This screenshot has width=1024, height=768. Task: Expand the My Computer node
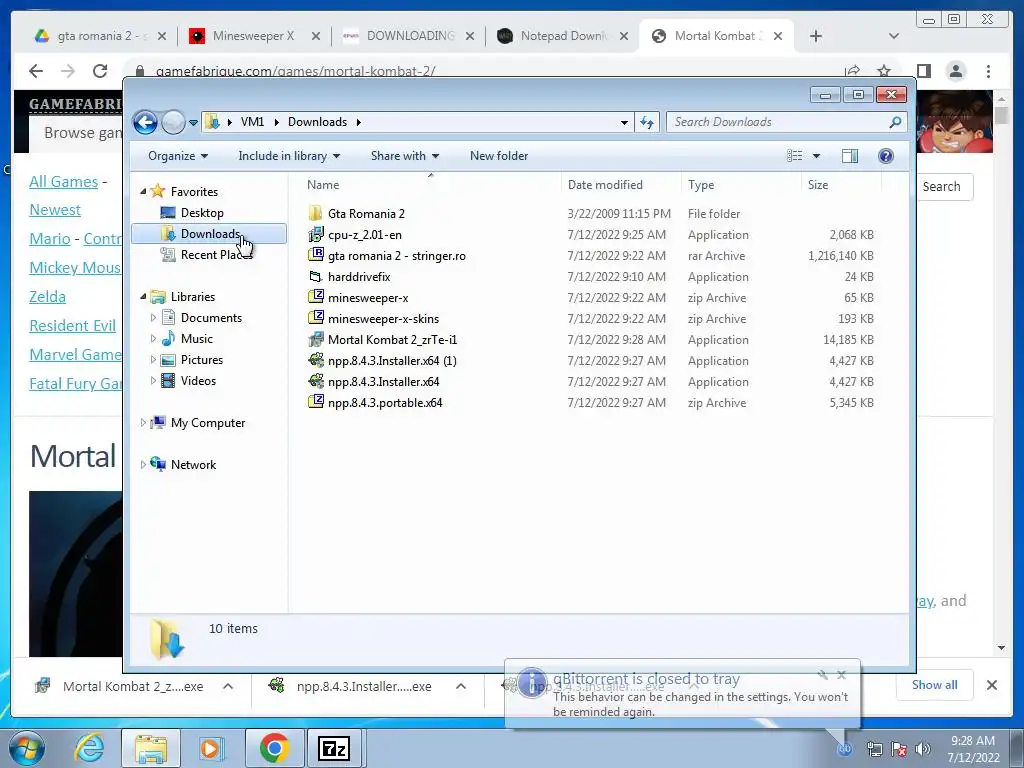tap(143, 423)
